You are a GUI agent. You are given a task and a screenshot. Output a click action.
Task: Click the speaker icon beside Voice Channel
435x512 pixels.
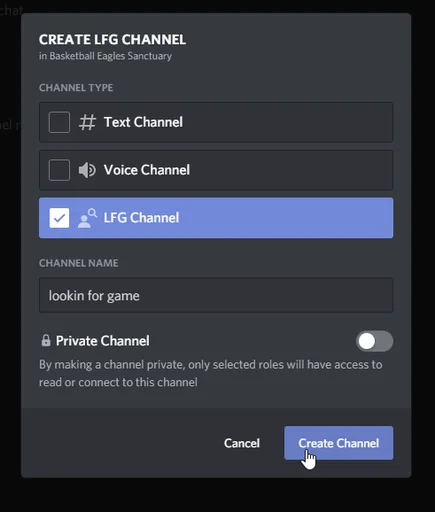tap(87, 170)
